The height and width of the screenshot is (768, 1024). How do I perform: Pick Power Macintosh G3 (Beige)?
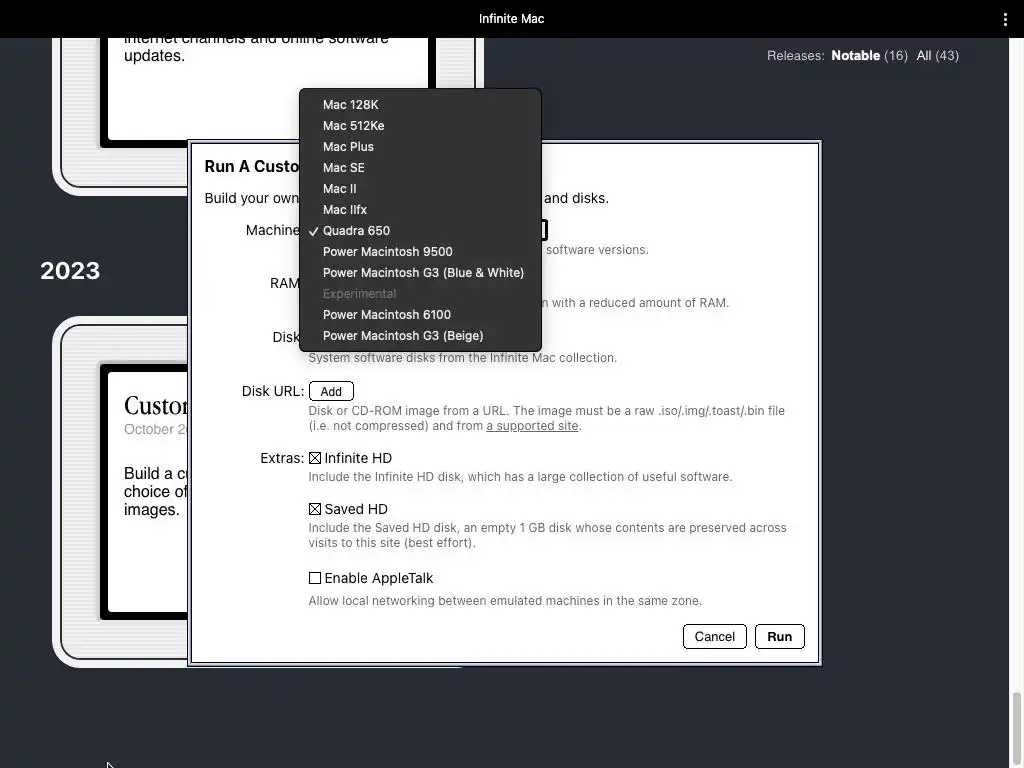point(420,336)
